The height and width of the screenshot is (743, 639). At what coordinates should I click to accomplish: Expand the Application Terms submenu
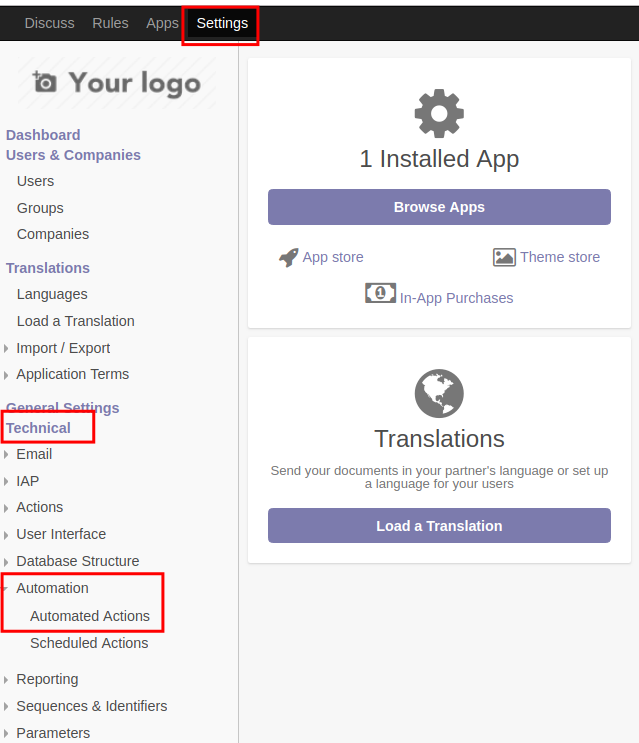(6, 375)
